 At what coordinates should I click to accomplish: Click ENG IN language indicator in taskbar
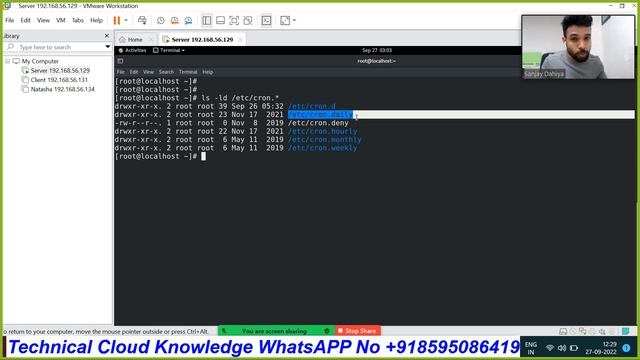531,348
